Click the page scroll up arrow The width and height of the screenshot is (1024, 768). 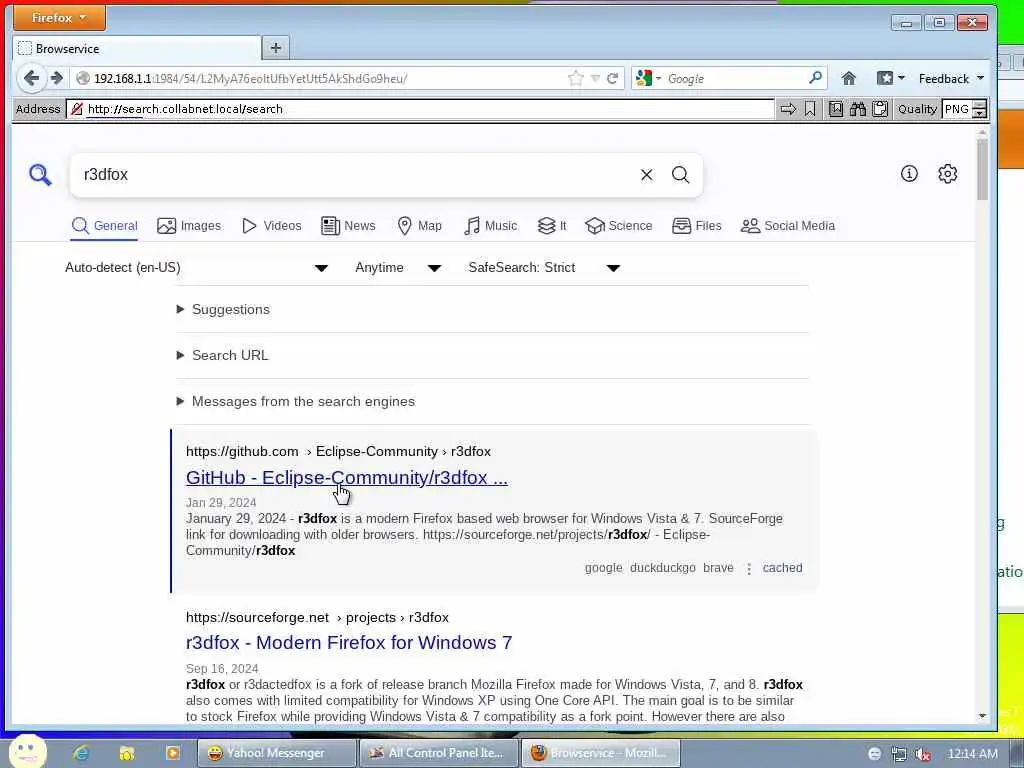pyautogui.click(x=982, y=133)
